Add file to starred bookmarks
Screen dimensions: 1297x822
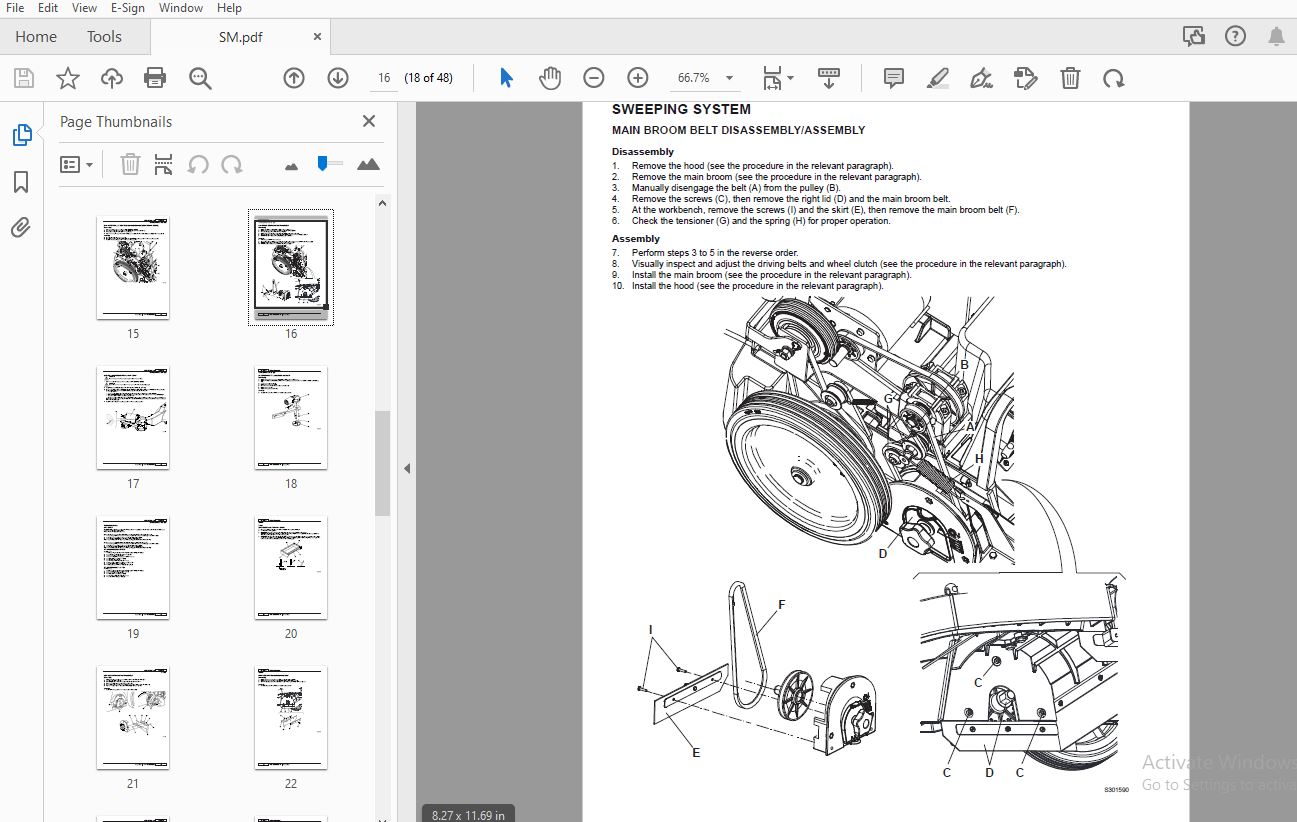tap(68, 78)
